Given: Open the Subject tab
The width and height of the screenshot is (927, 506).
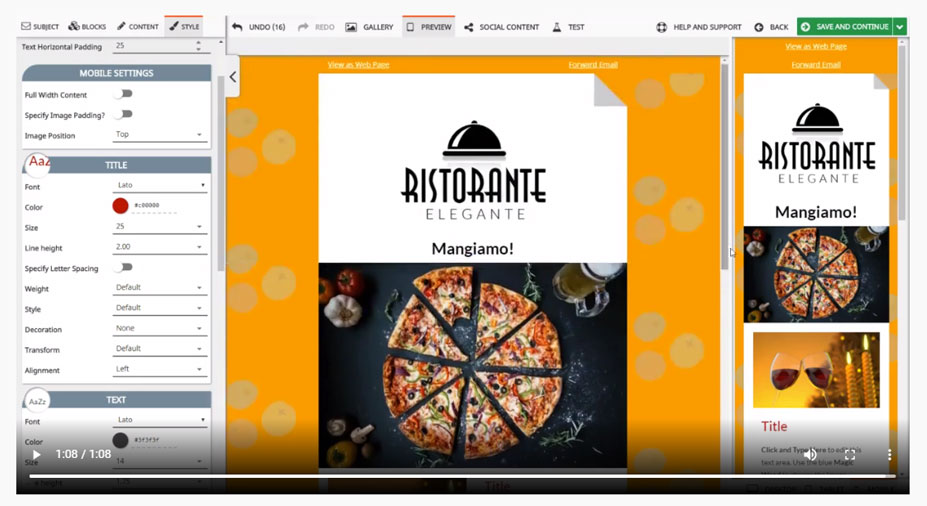Looking at the screenshot, I should click(x=40, y=27).
